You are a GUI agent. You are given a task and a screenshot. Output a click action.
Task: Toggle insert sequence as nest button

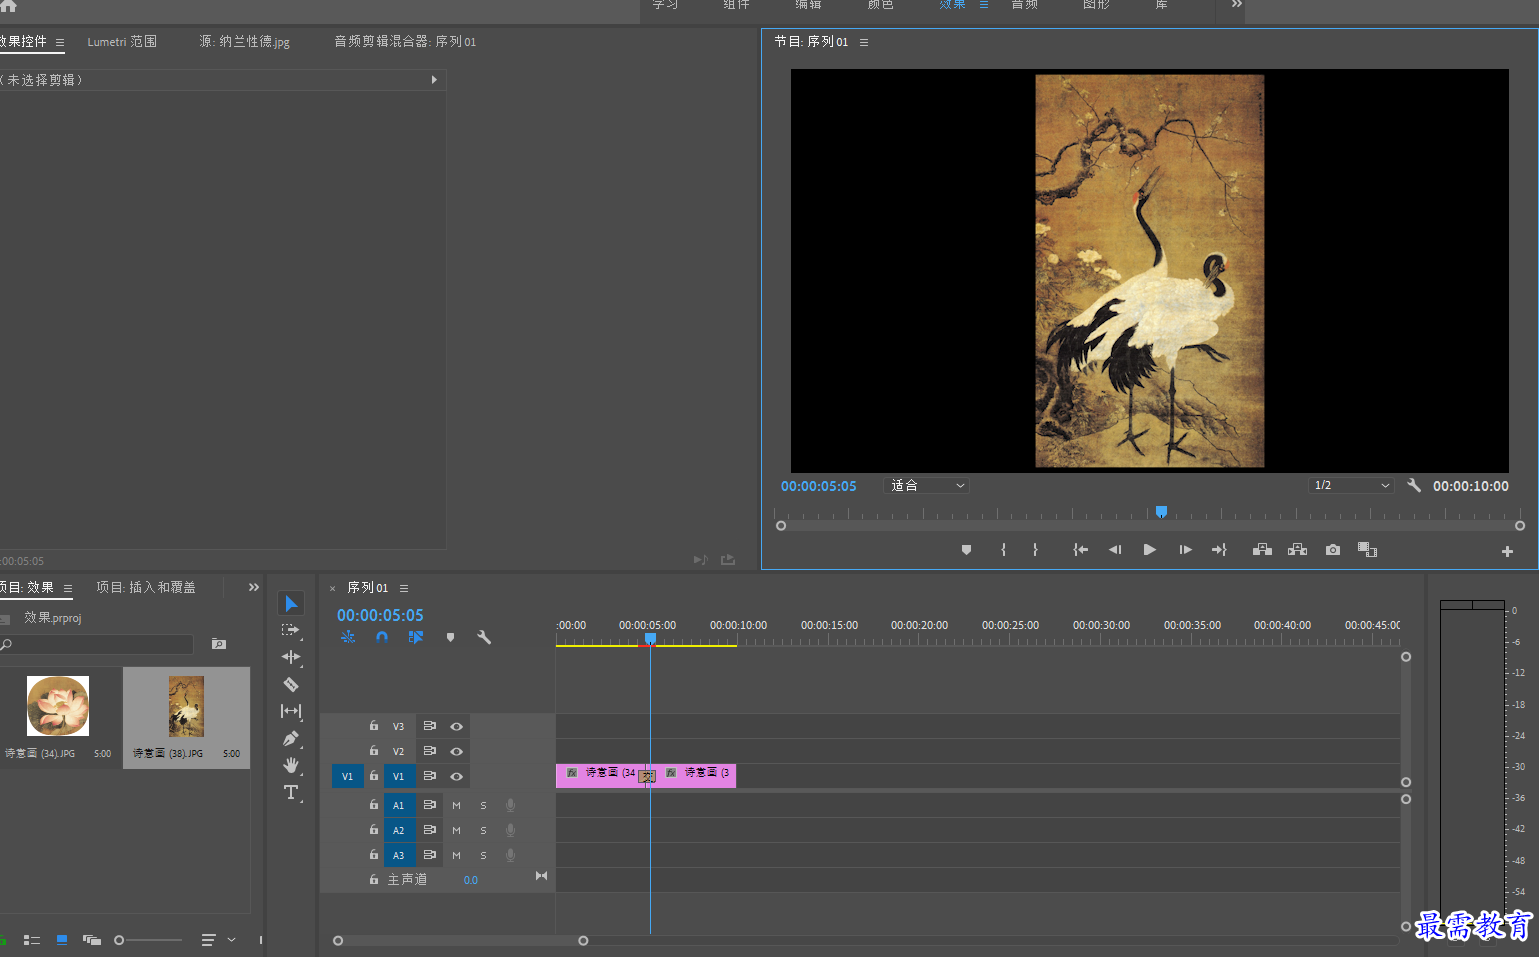tap(348, 637)
